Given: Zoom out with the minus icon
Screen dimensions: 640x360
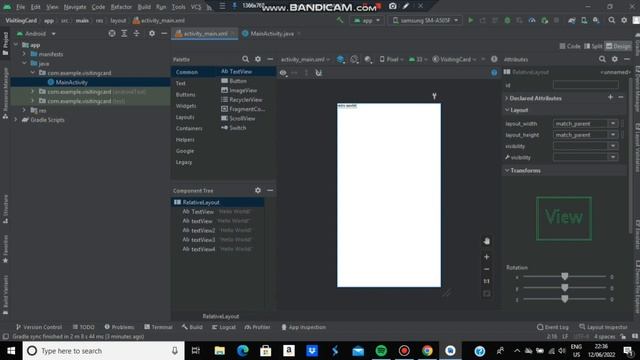Looking at the screenshot, I should 487,269.
